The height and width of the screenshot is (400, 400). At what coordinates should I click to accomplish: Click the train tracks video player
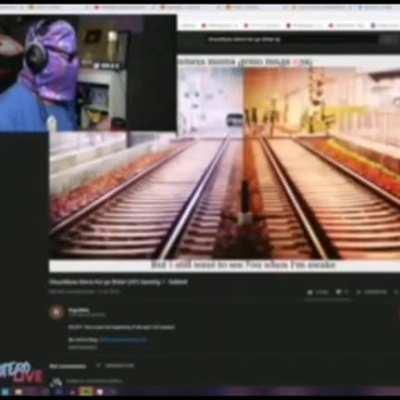[224, 163]
